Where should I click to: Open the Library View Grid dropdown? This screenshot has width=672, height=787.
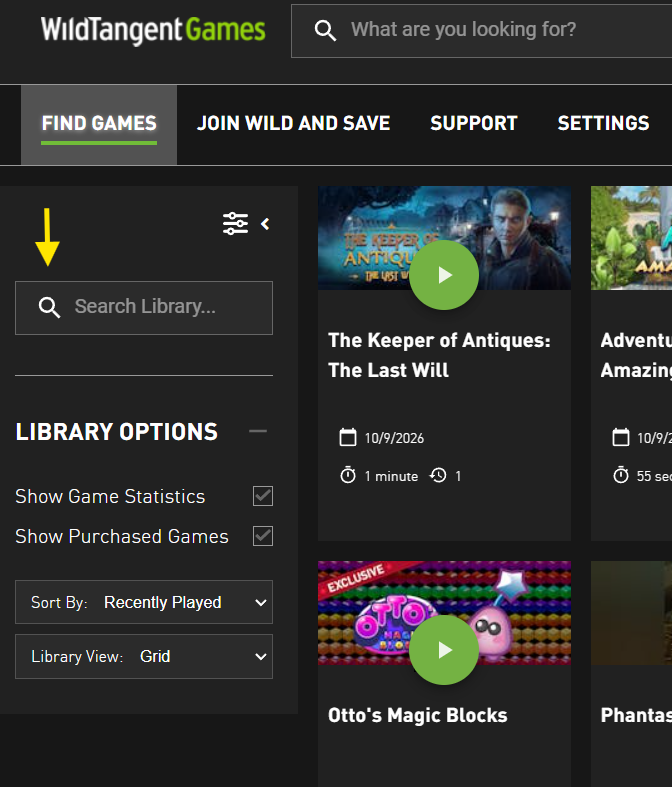[x=144, y=657]
